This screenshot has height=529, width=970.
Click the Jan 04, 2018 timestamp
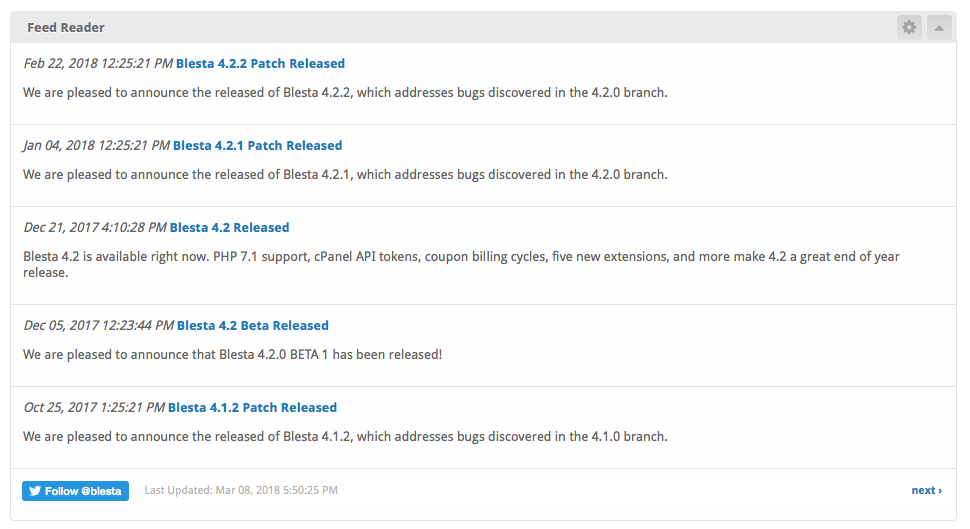tap(96, 146)
